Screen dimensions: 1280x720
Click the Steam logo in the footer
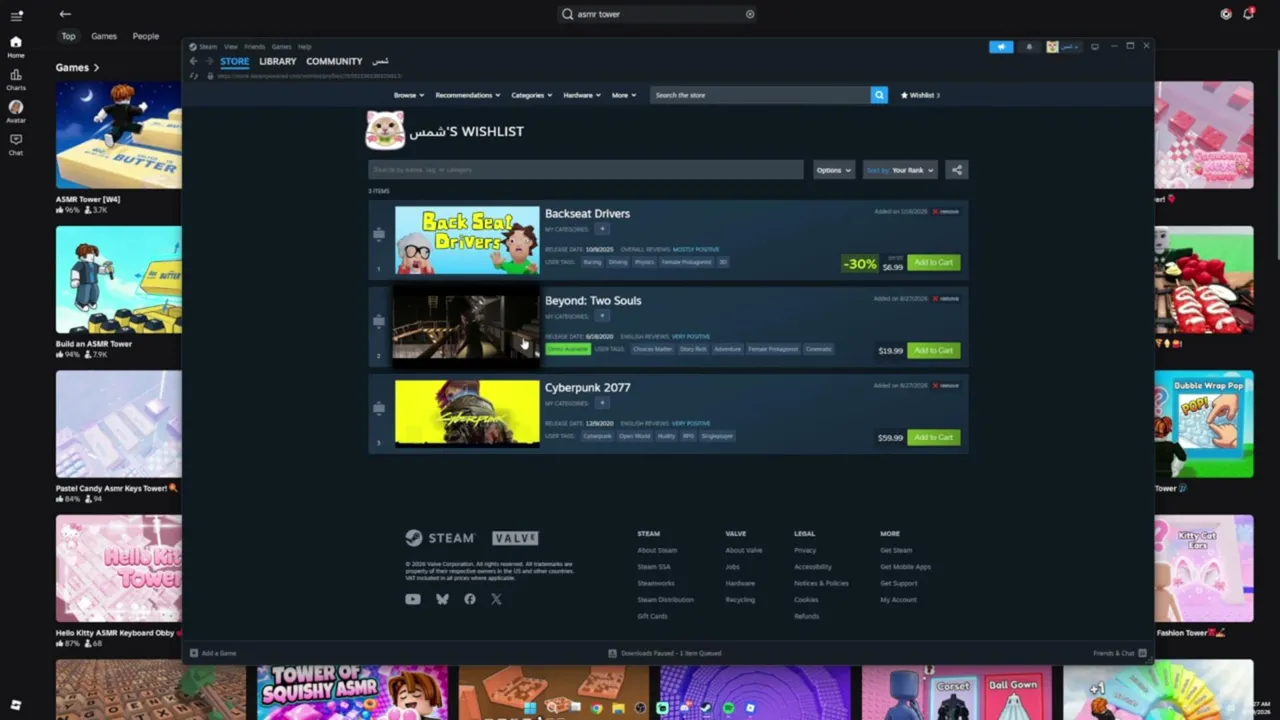click(440, 538)
